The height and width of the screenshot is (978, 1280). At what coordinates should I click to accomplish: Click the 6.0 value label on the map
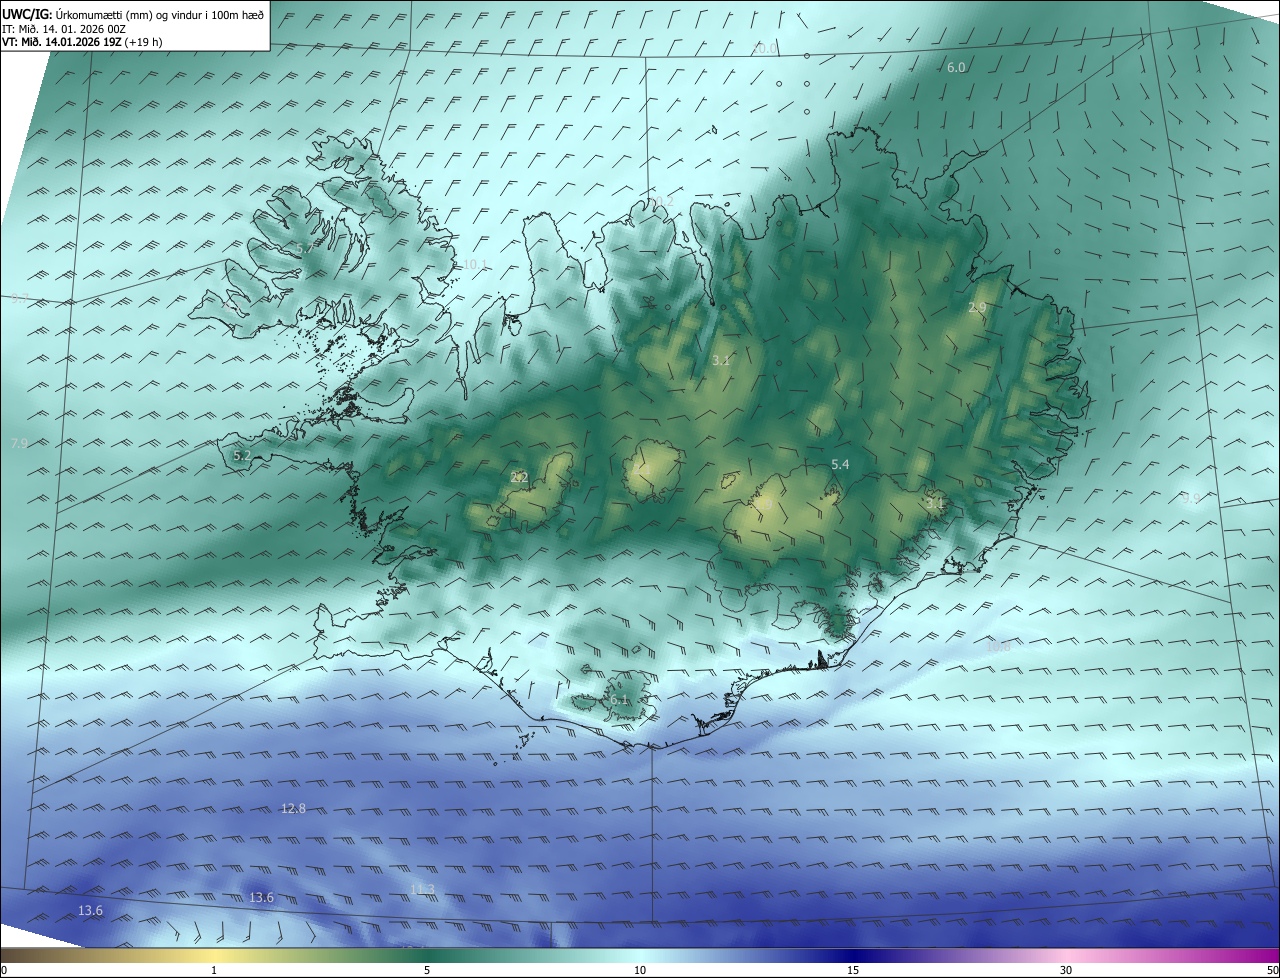(956, 68)
